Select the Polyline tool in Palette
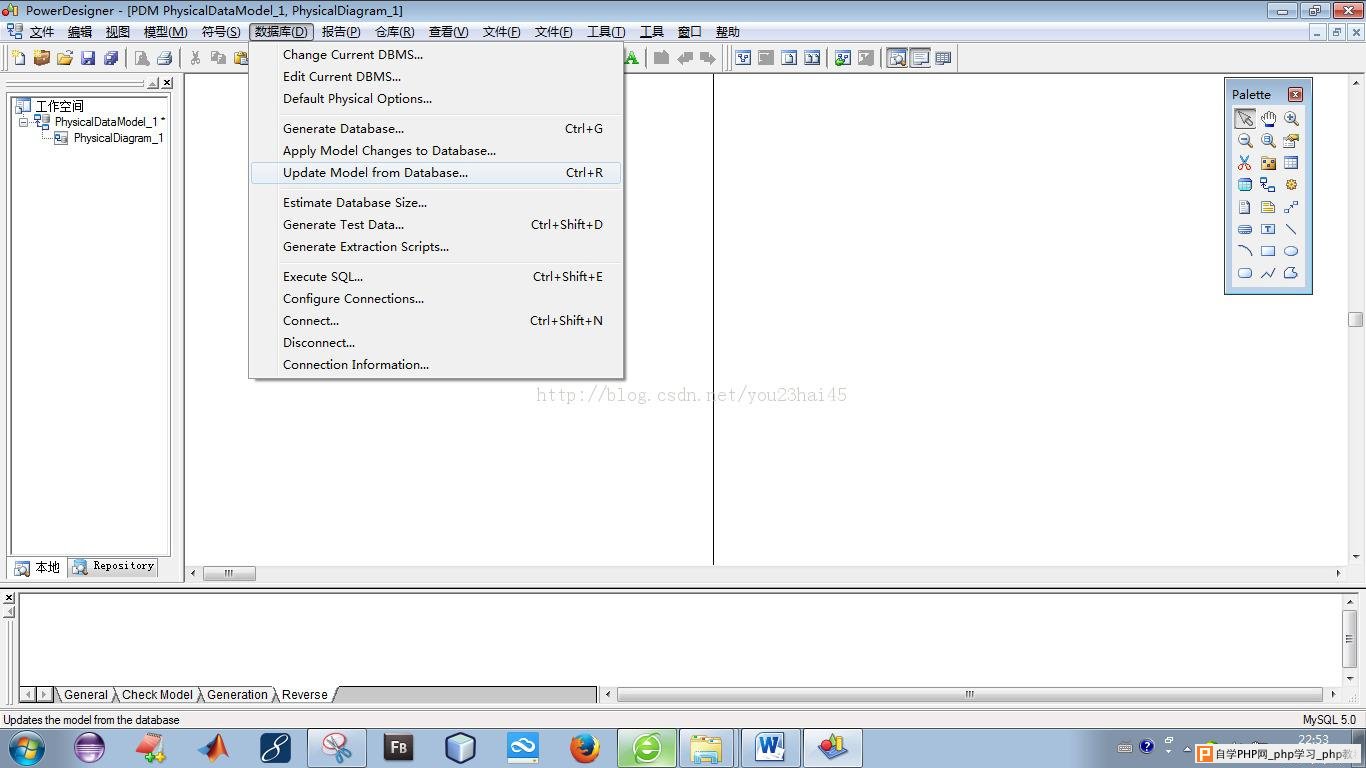This screenshot has height=768, width=1366. point(1268,273)
